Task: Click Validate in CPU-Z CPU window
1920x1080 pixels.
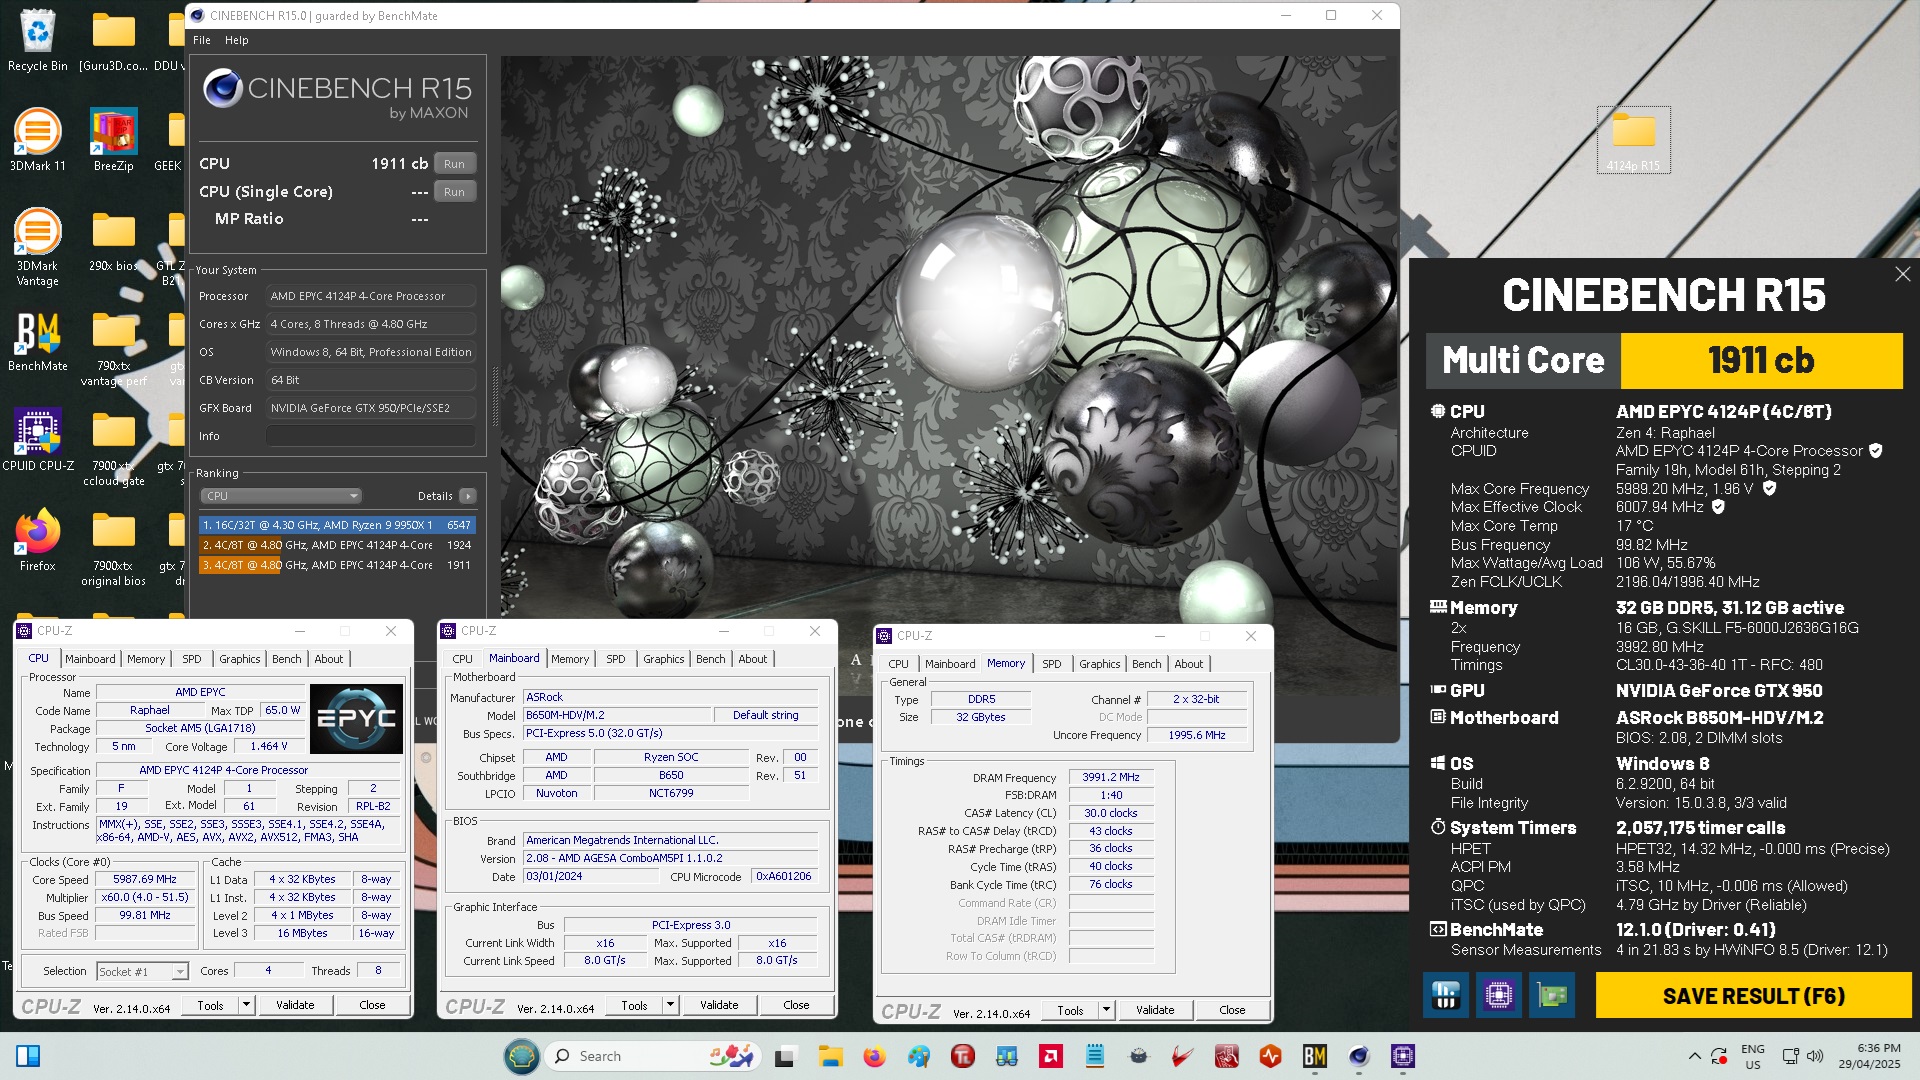Action: point(295,1005)
